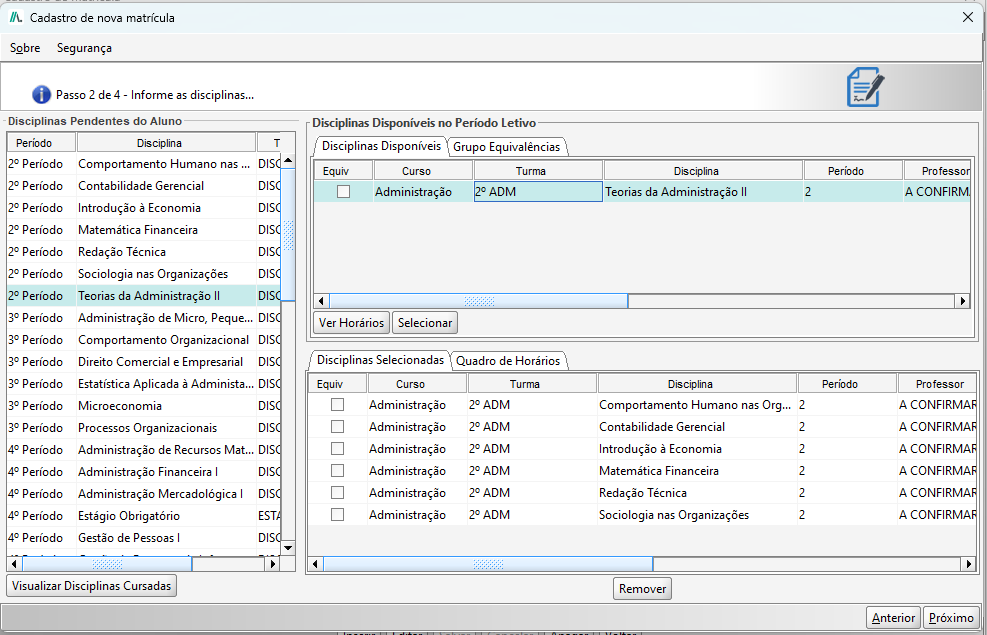
Task: Switch to Quadro de Horários tab
Action: click(x=508, y=361)
